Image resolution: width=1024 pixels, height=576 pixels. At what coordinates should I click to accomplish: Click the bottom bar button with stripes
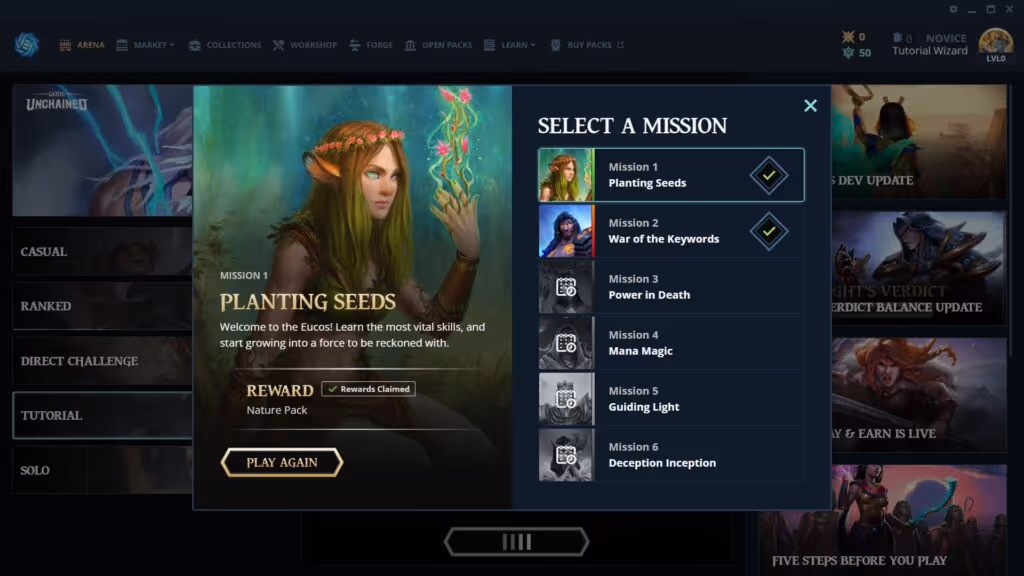516,542
